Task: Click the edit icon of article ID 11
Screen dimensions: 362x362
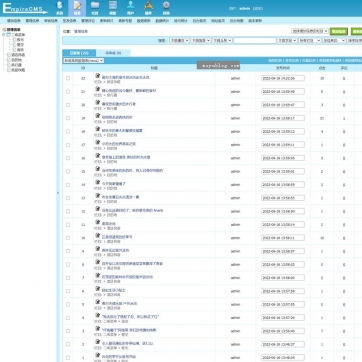Action: [97, 222]
